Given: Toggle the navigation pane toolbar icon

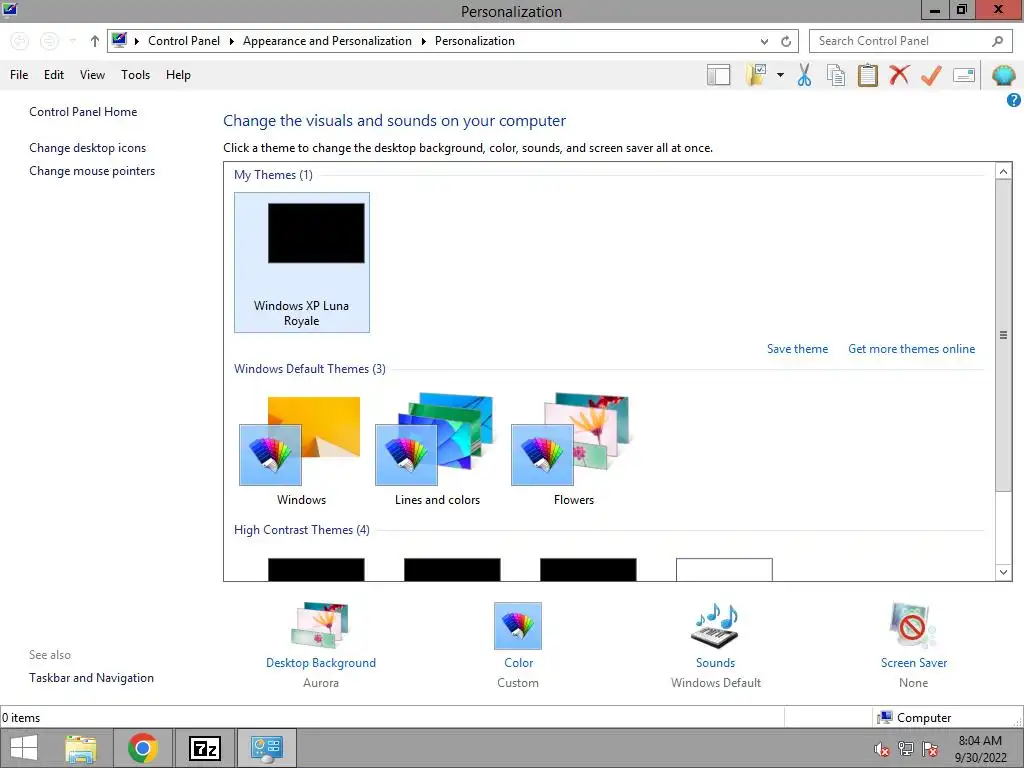Looking at the screenshot, I should tap(718, 75).
